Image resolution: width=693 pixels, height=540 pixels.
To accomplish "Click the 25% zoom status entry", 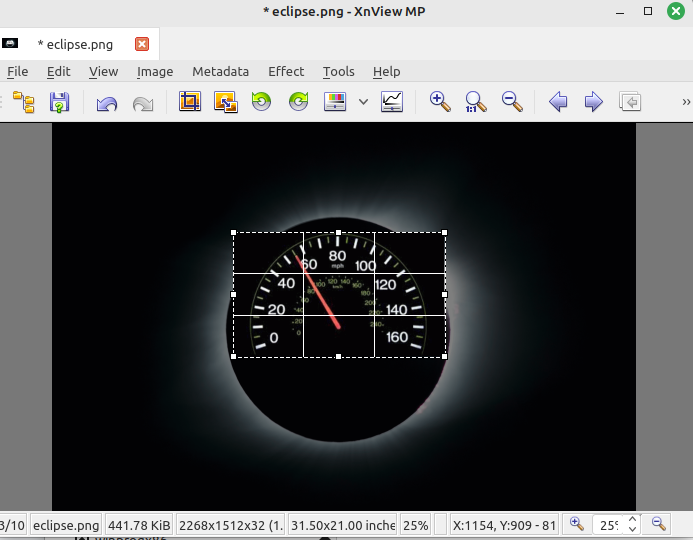I will pos(415,525).
